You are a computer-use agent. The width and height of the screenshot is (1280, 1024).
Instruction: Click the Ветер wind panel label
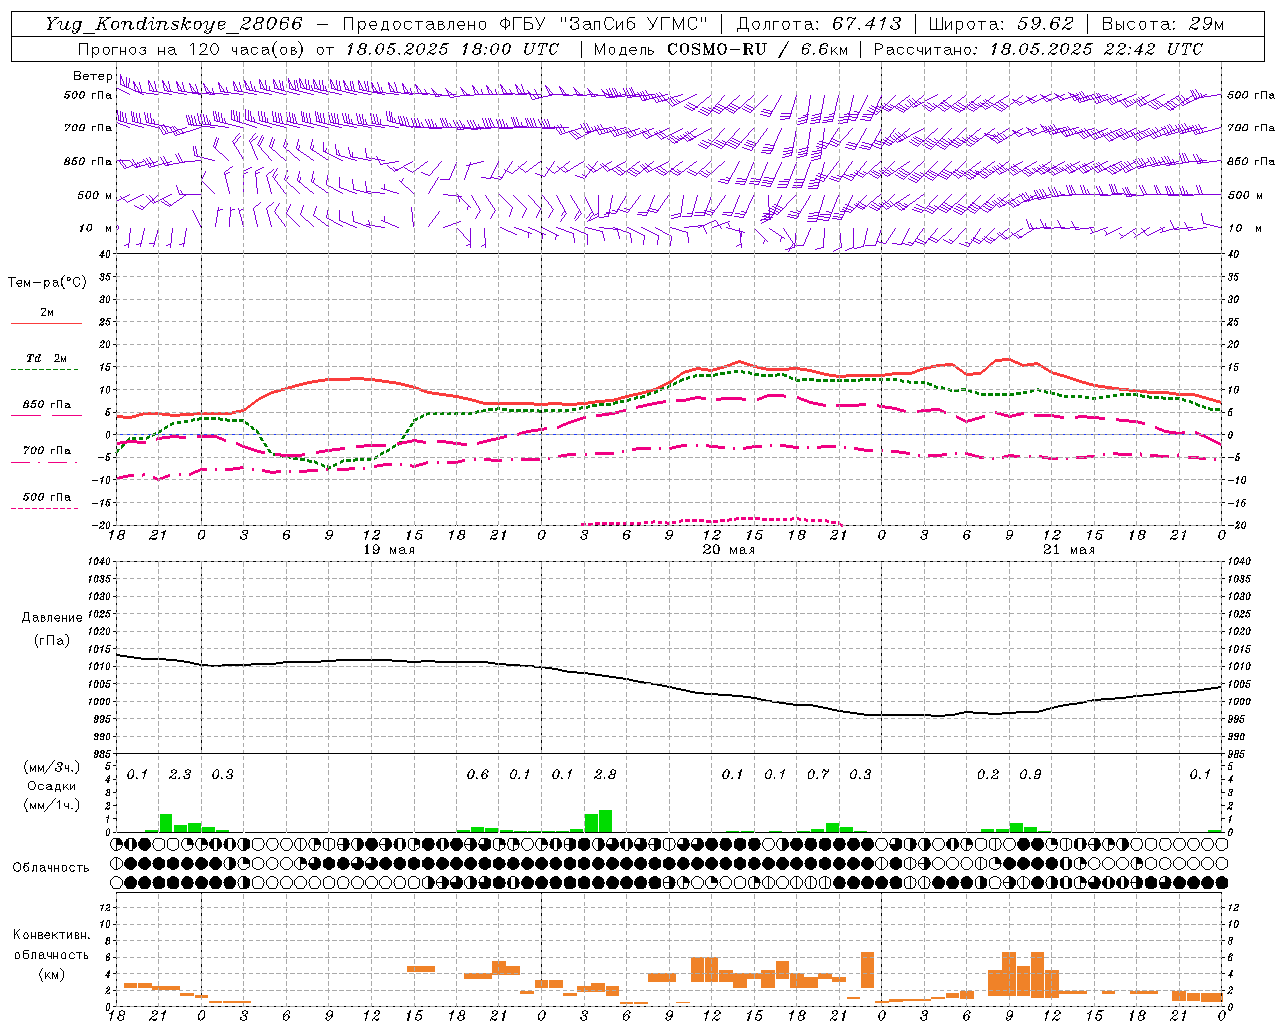coord(92,76)
